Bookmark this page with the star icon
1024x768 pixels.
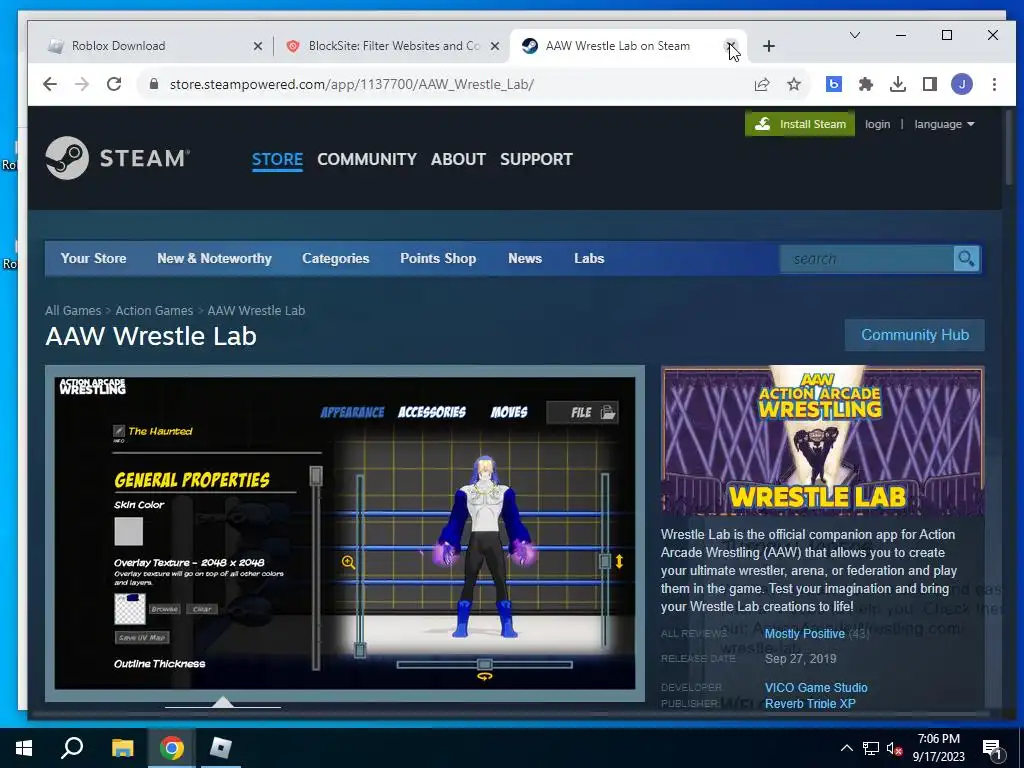tap(793, 84)
